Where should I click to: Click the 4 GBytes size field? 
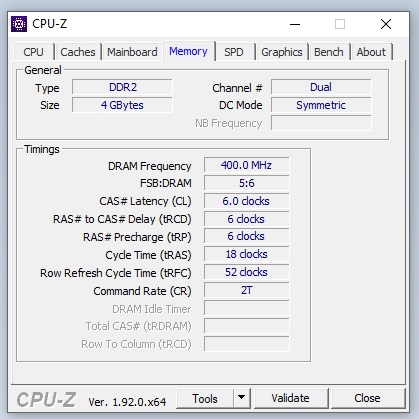(122, 105)
